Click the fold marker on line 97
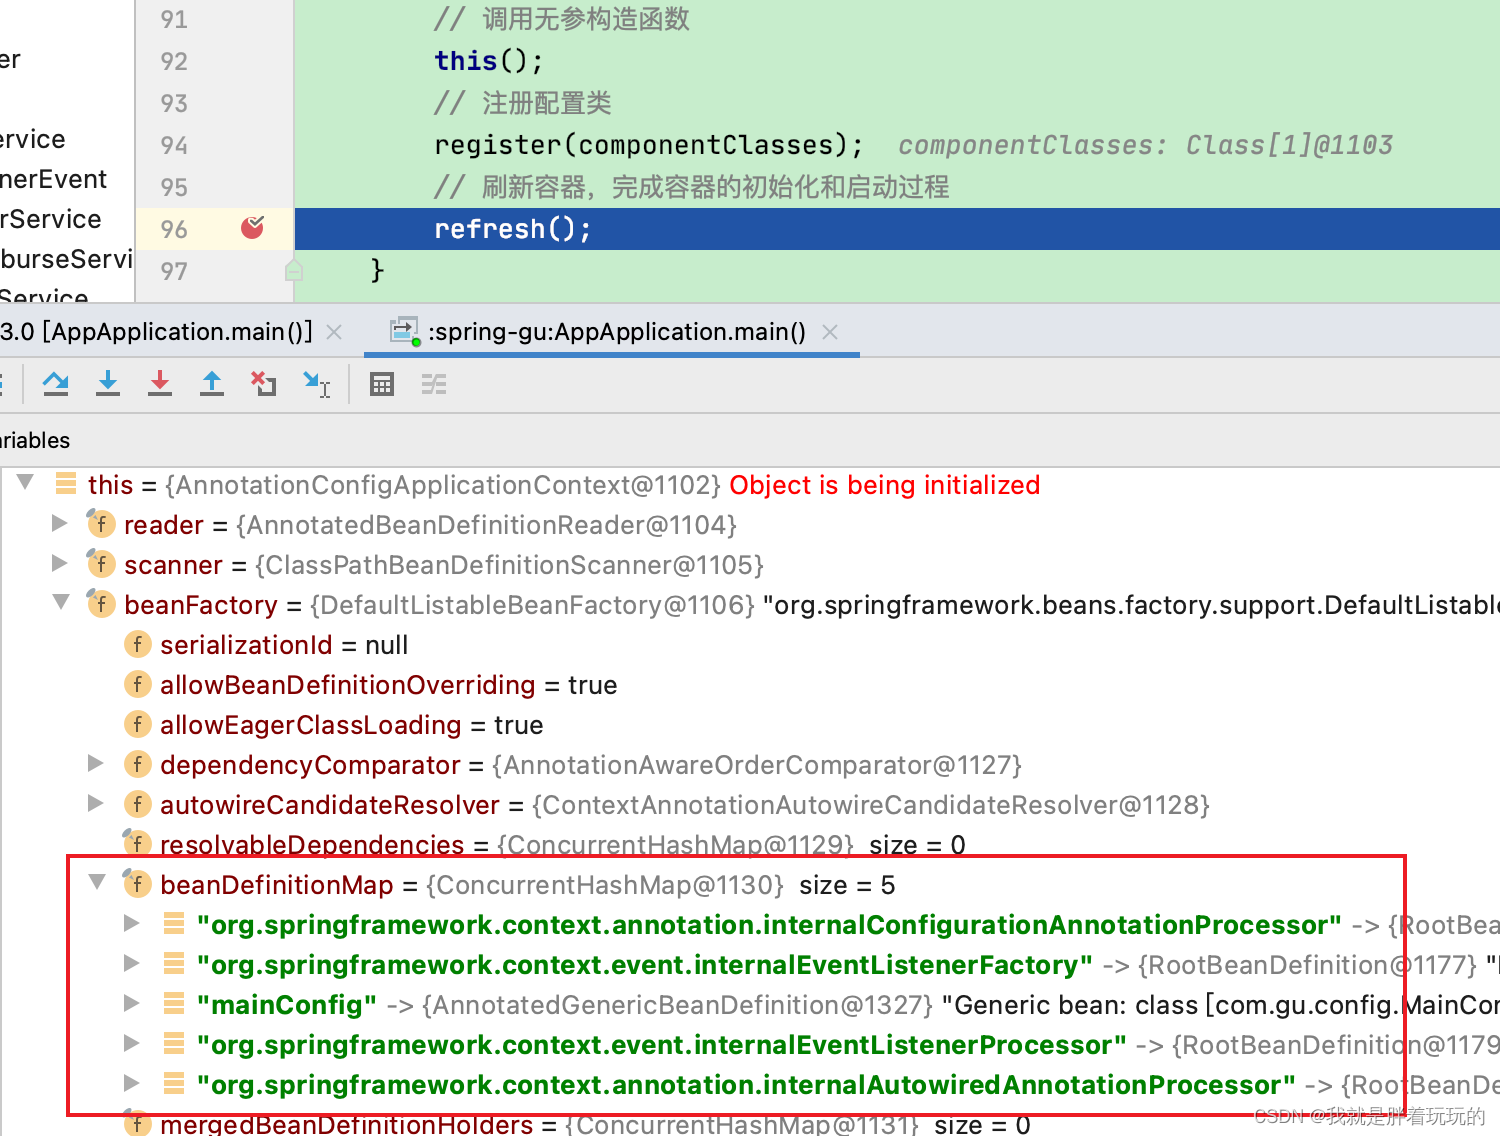Image resolution: width=1500 pixels, height=1136 pixels. coord(293,270)
